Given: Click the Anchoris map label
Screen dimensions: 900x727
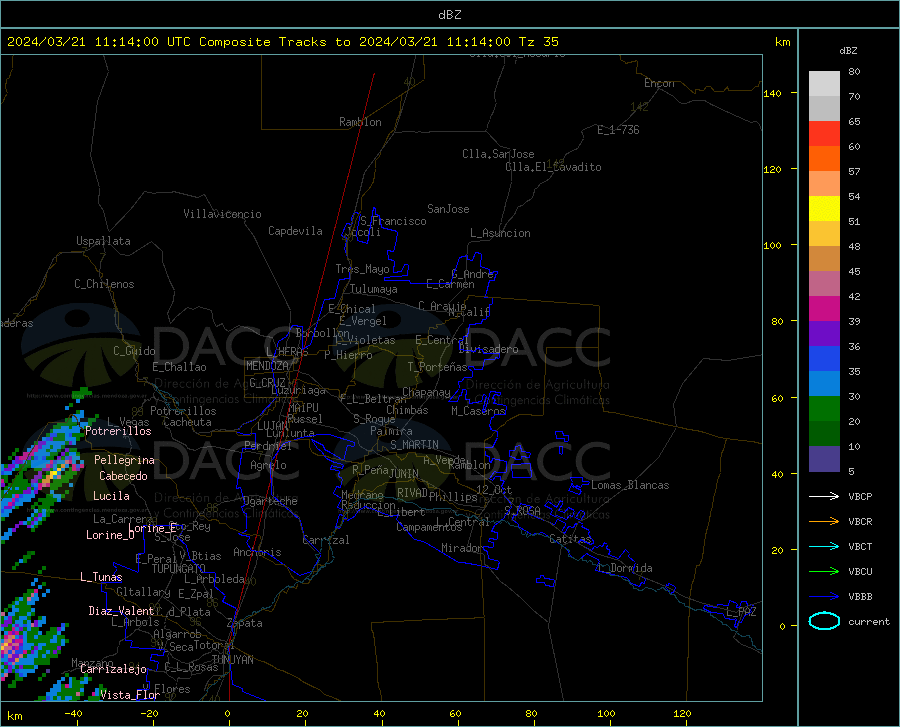Looking at the screenshot, I should [x=257, y=552].
